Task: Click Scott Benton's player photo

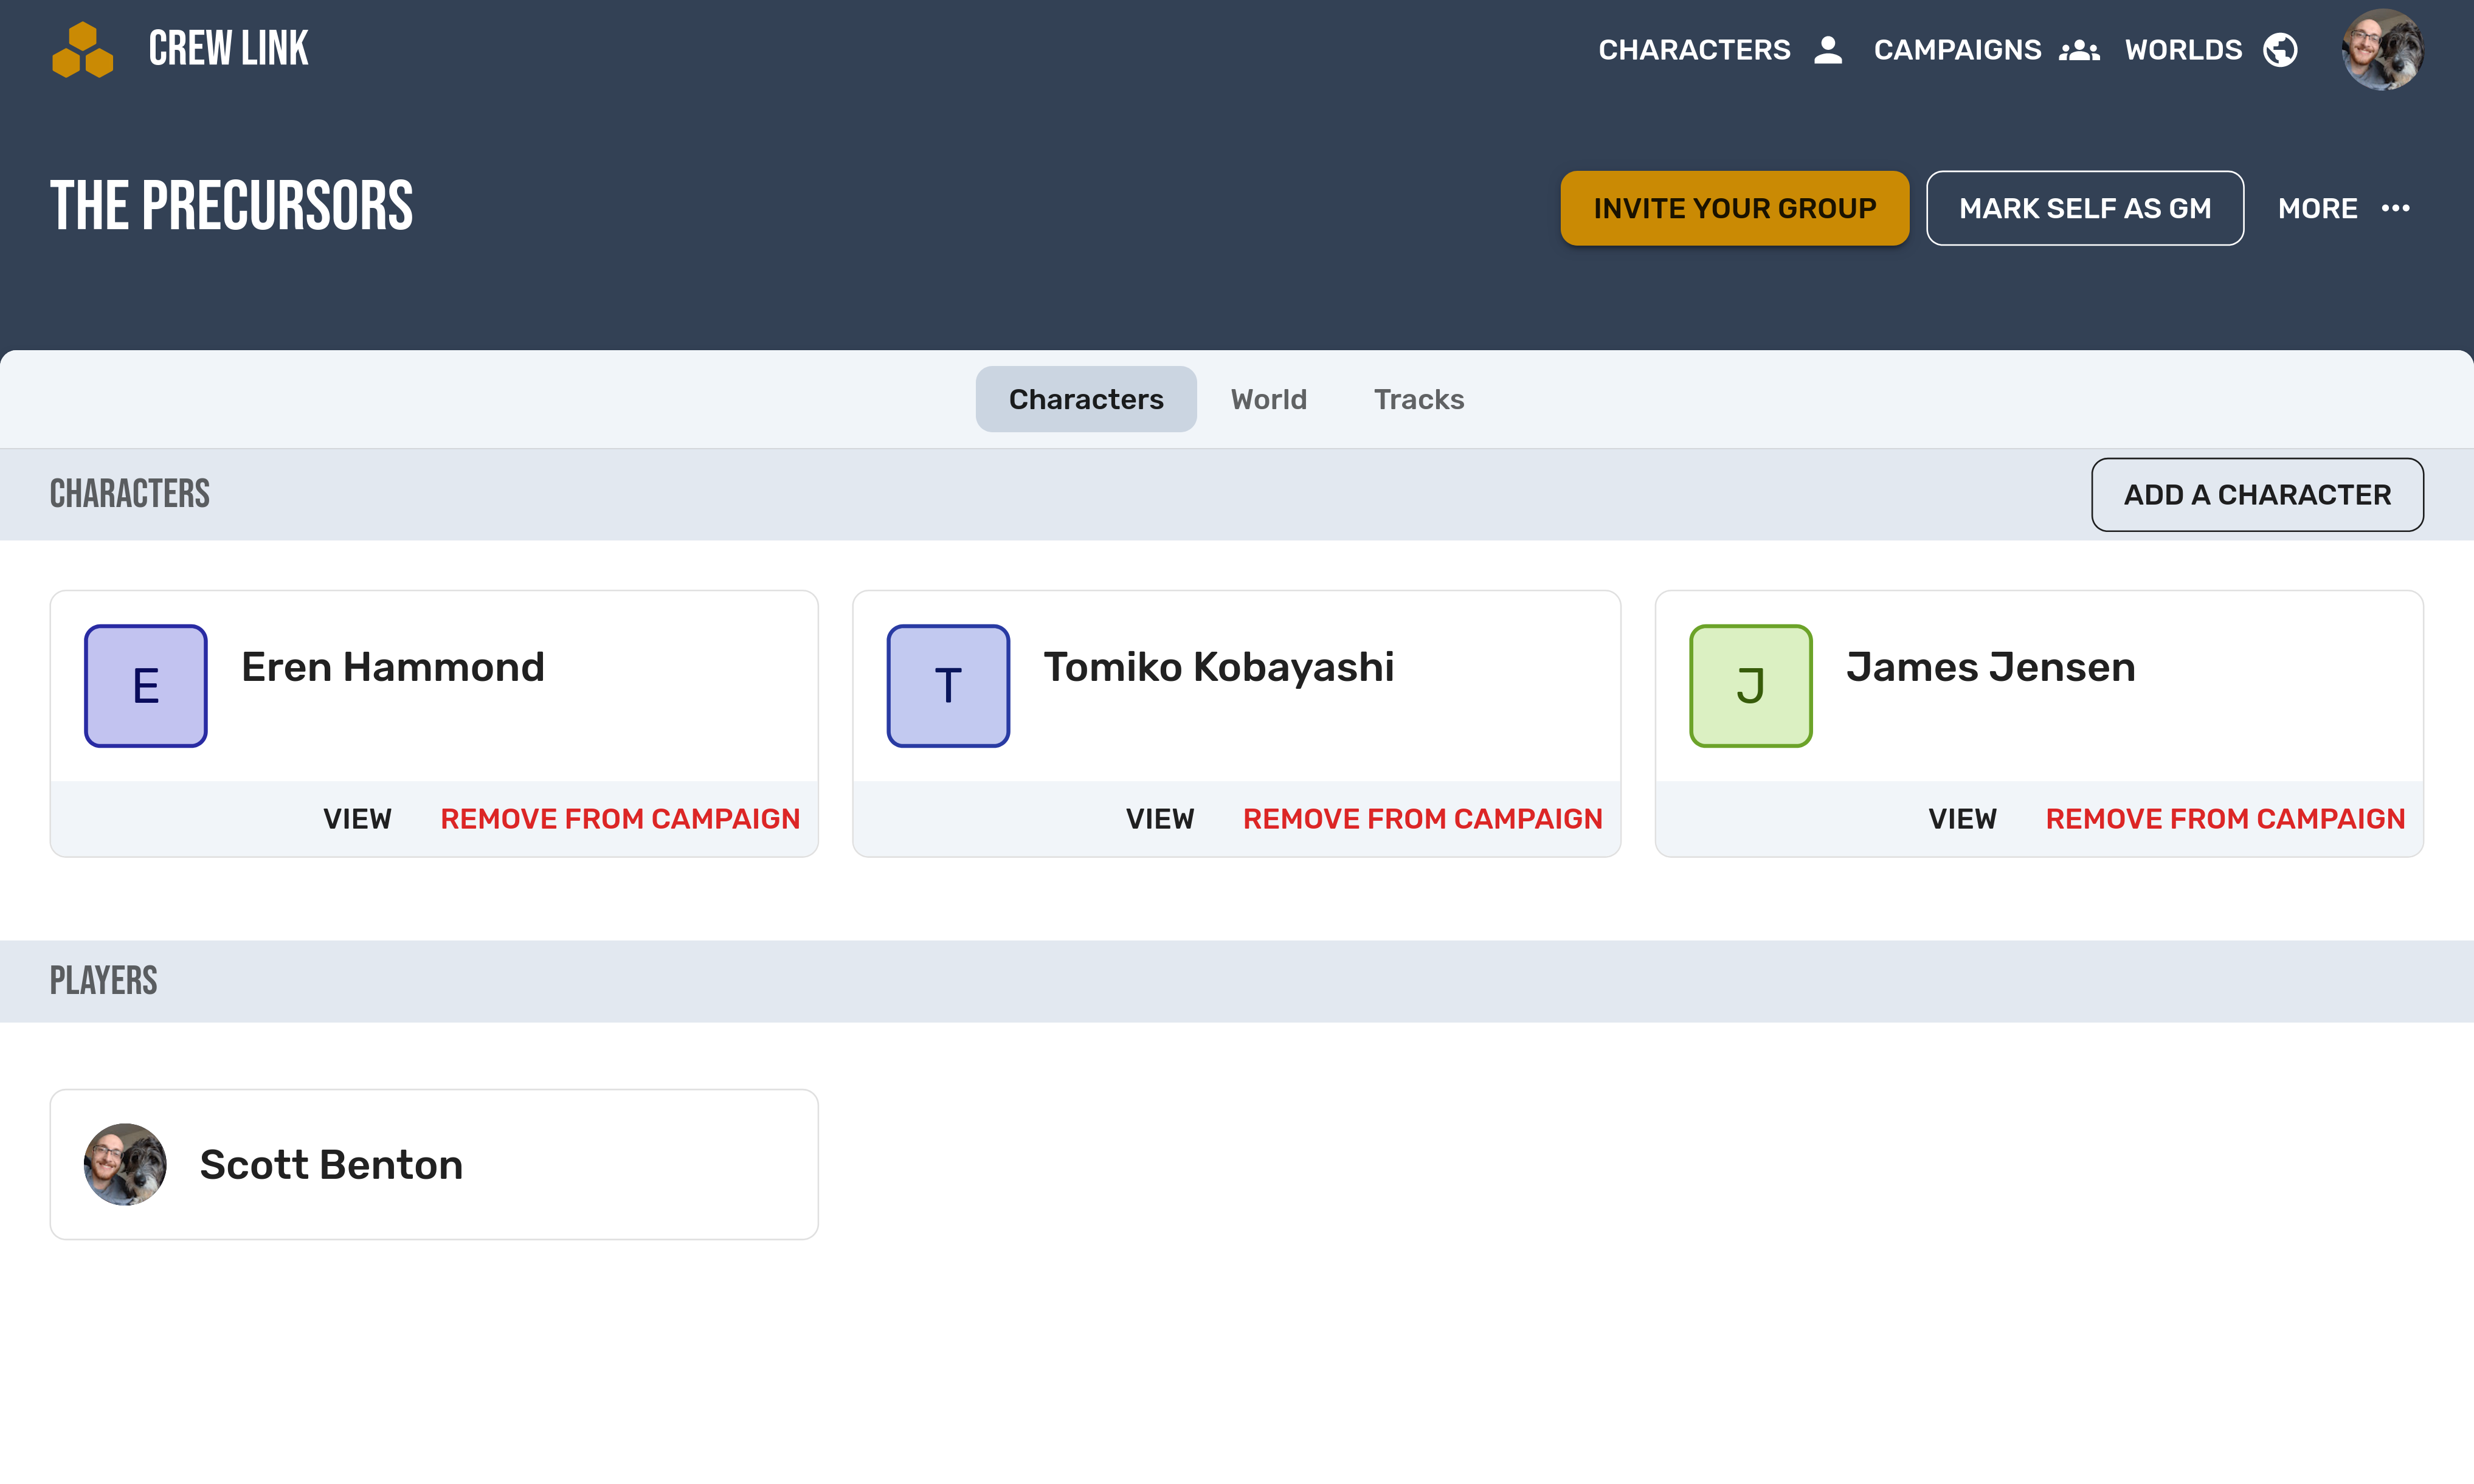Action: (x=125, y=1164)
